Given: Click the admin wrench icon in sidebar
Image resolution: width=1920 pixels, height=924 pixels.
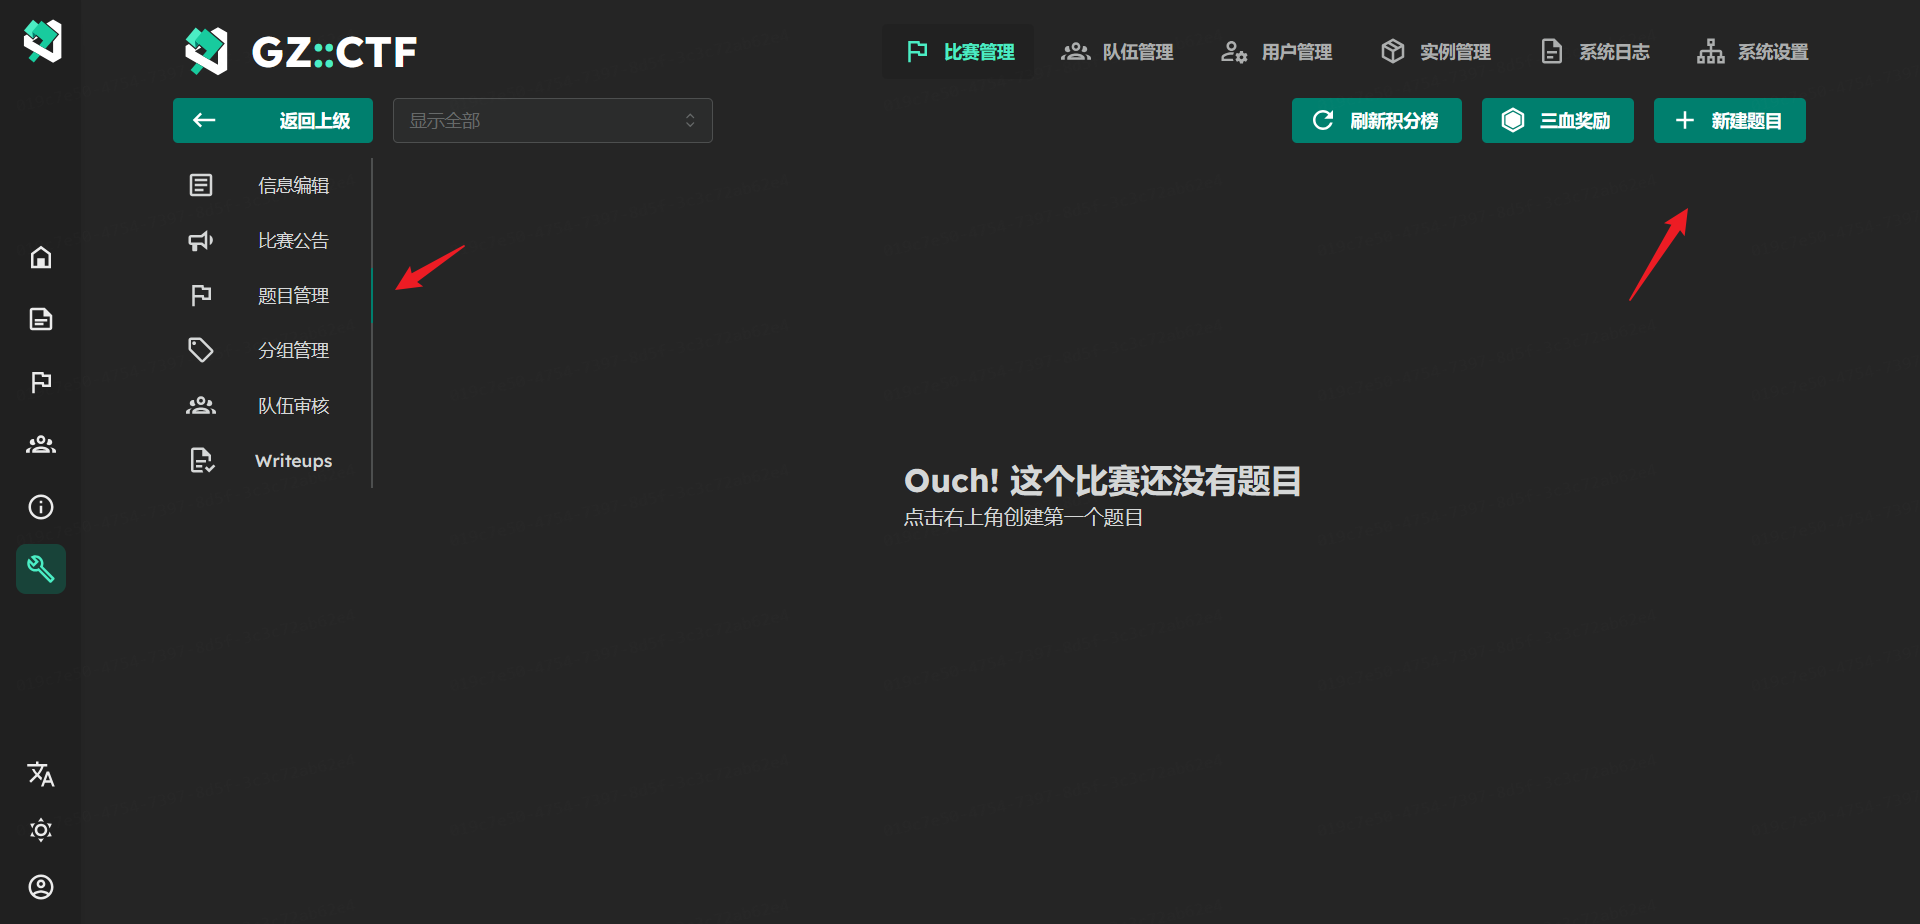Looking at the screenshot, I should tap(41, 569).
